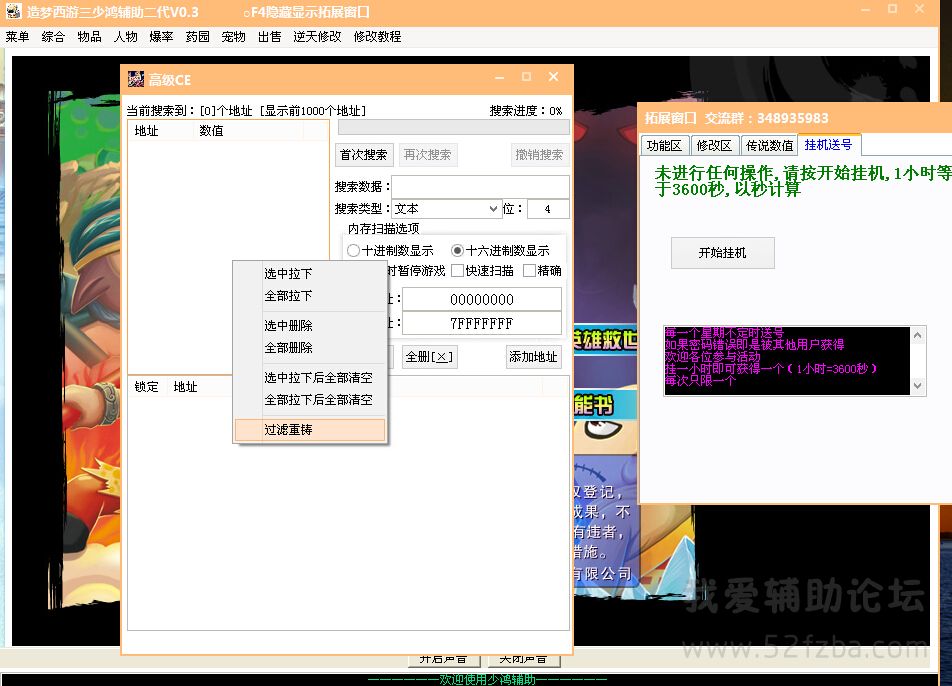
Task: Open the 菜单 menu in main window
Action: point(18,36)
